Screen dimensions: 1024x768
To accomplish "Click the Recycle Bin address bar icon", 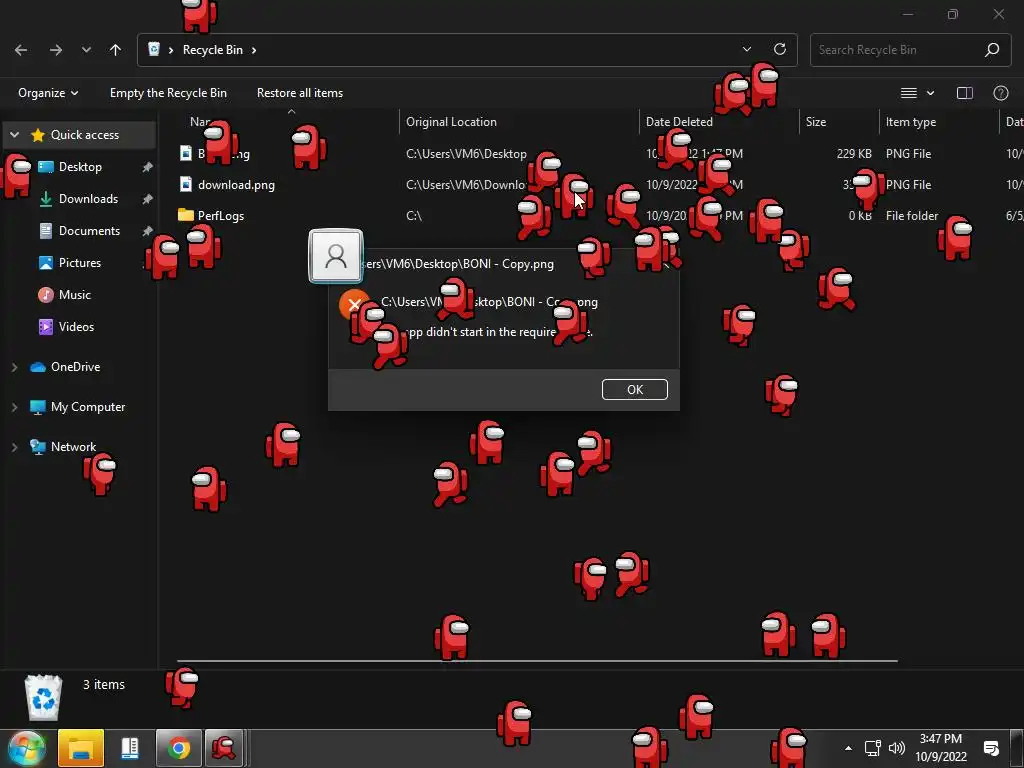I will (154, 50).
